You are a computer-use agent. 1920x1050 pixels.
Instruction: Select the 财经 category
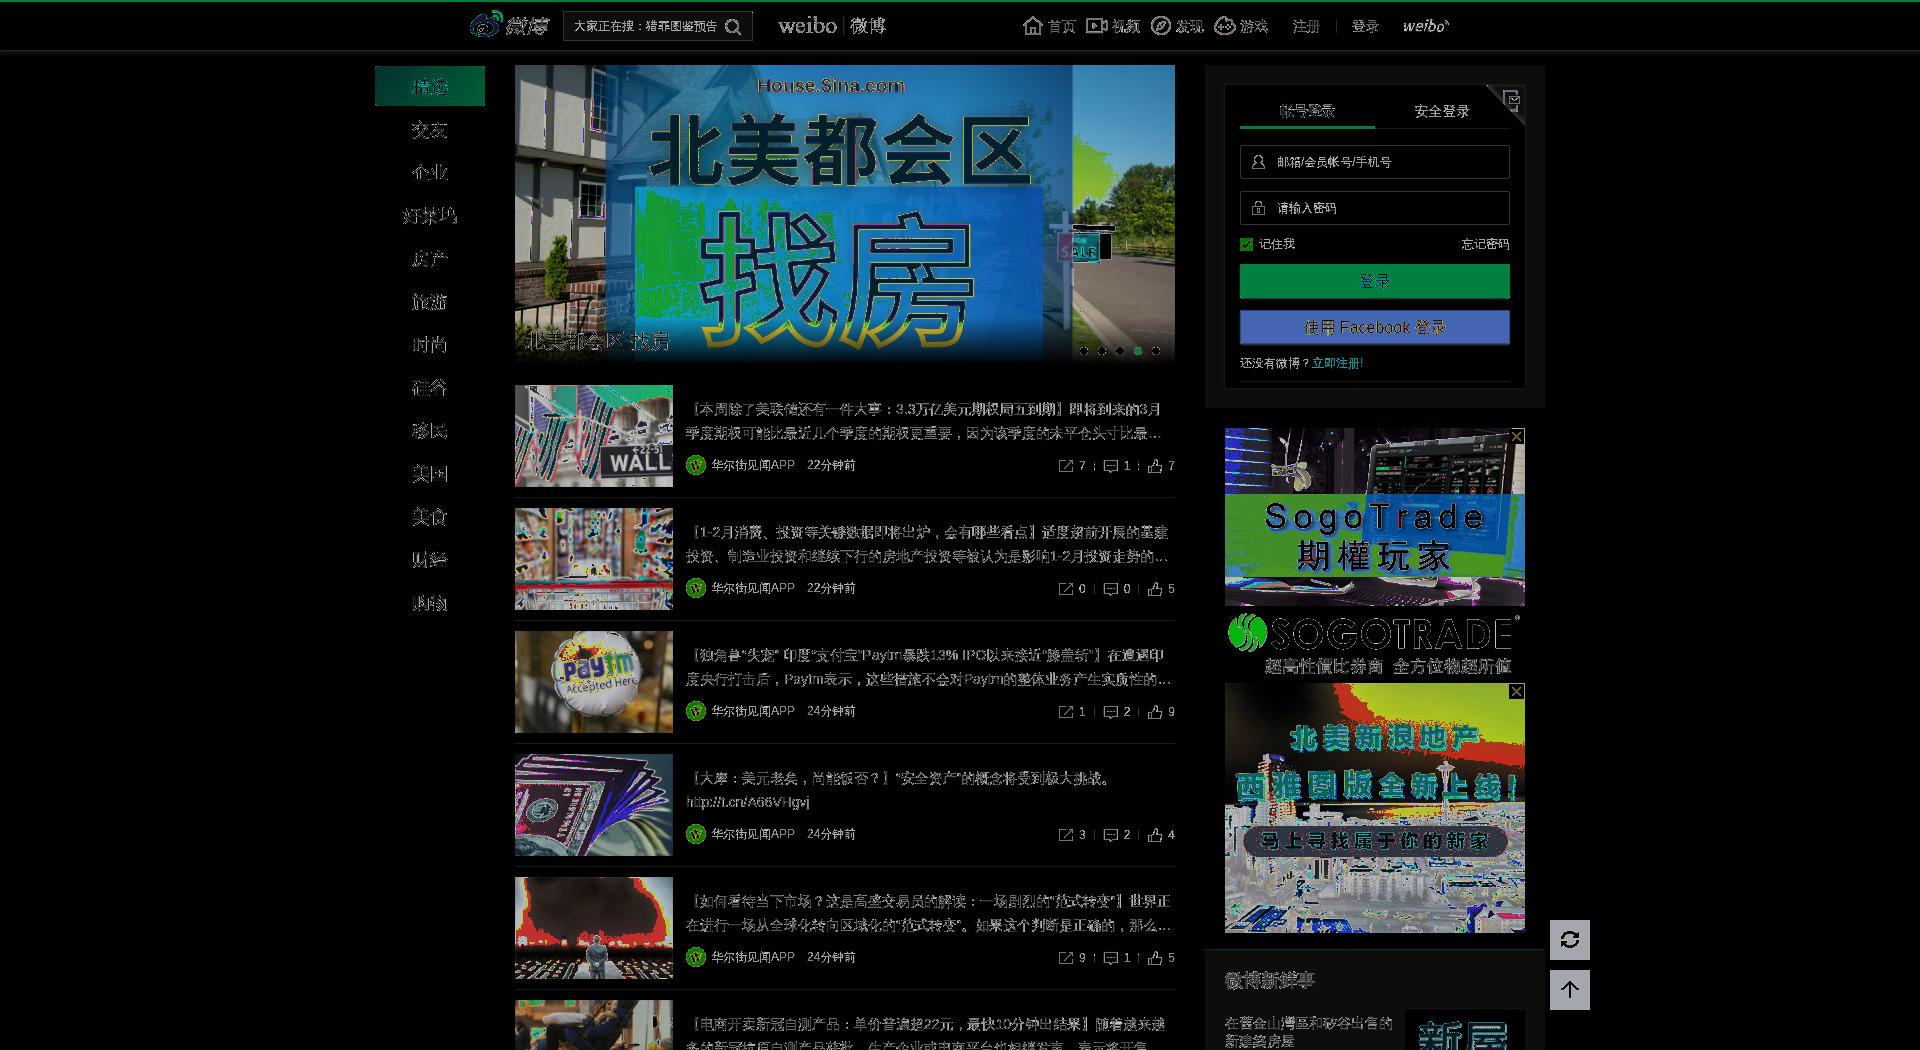pyautogui.click(x=430, y=560)
